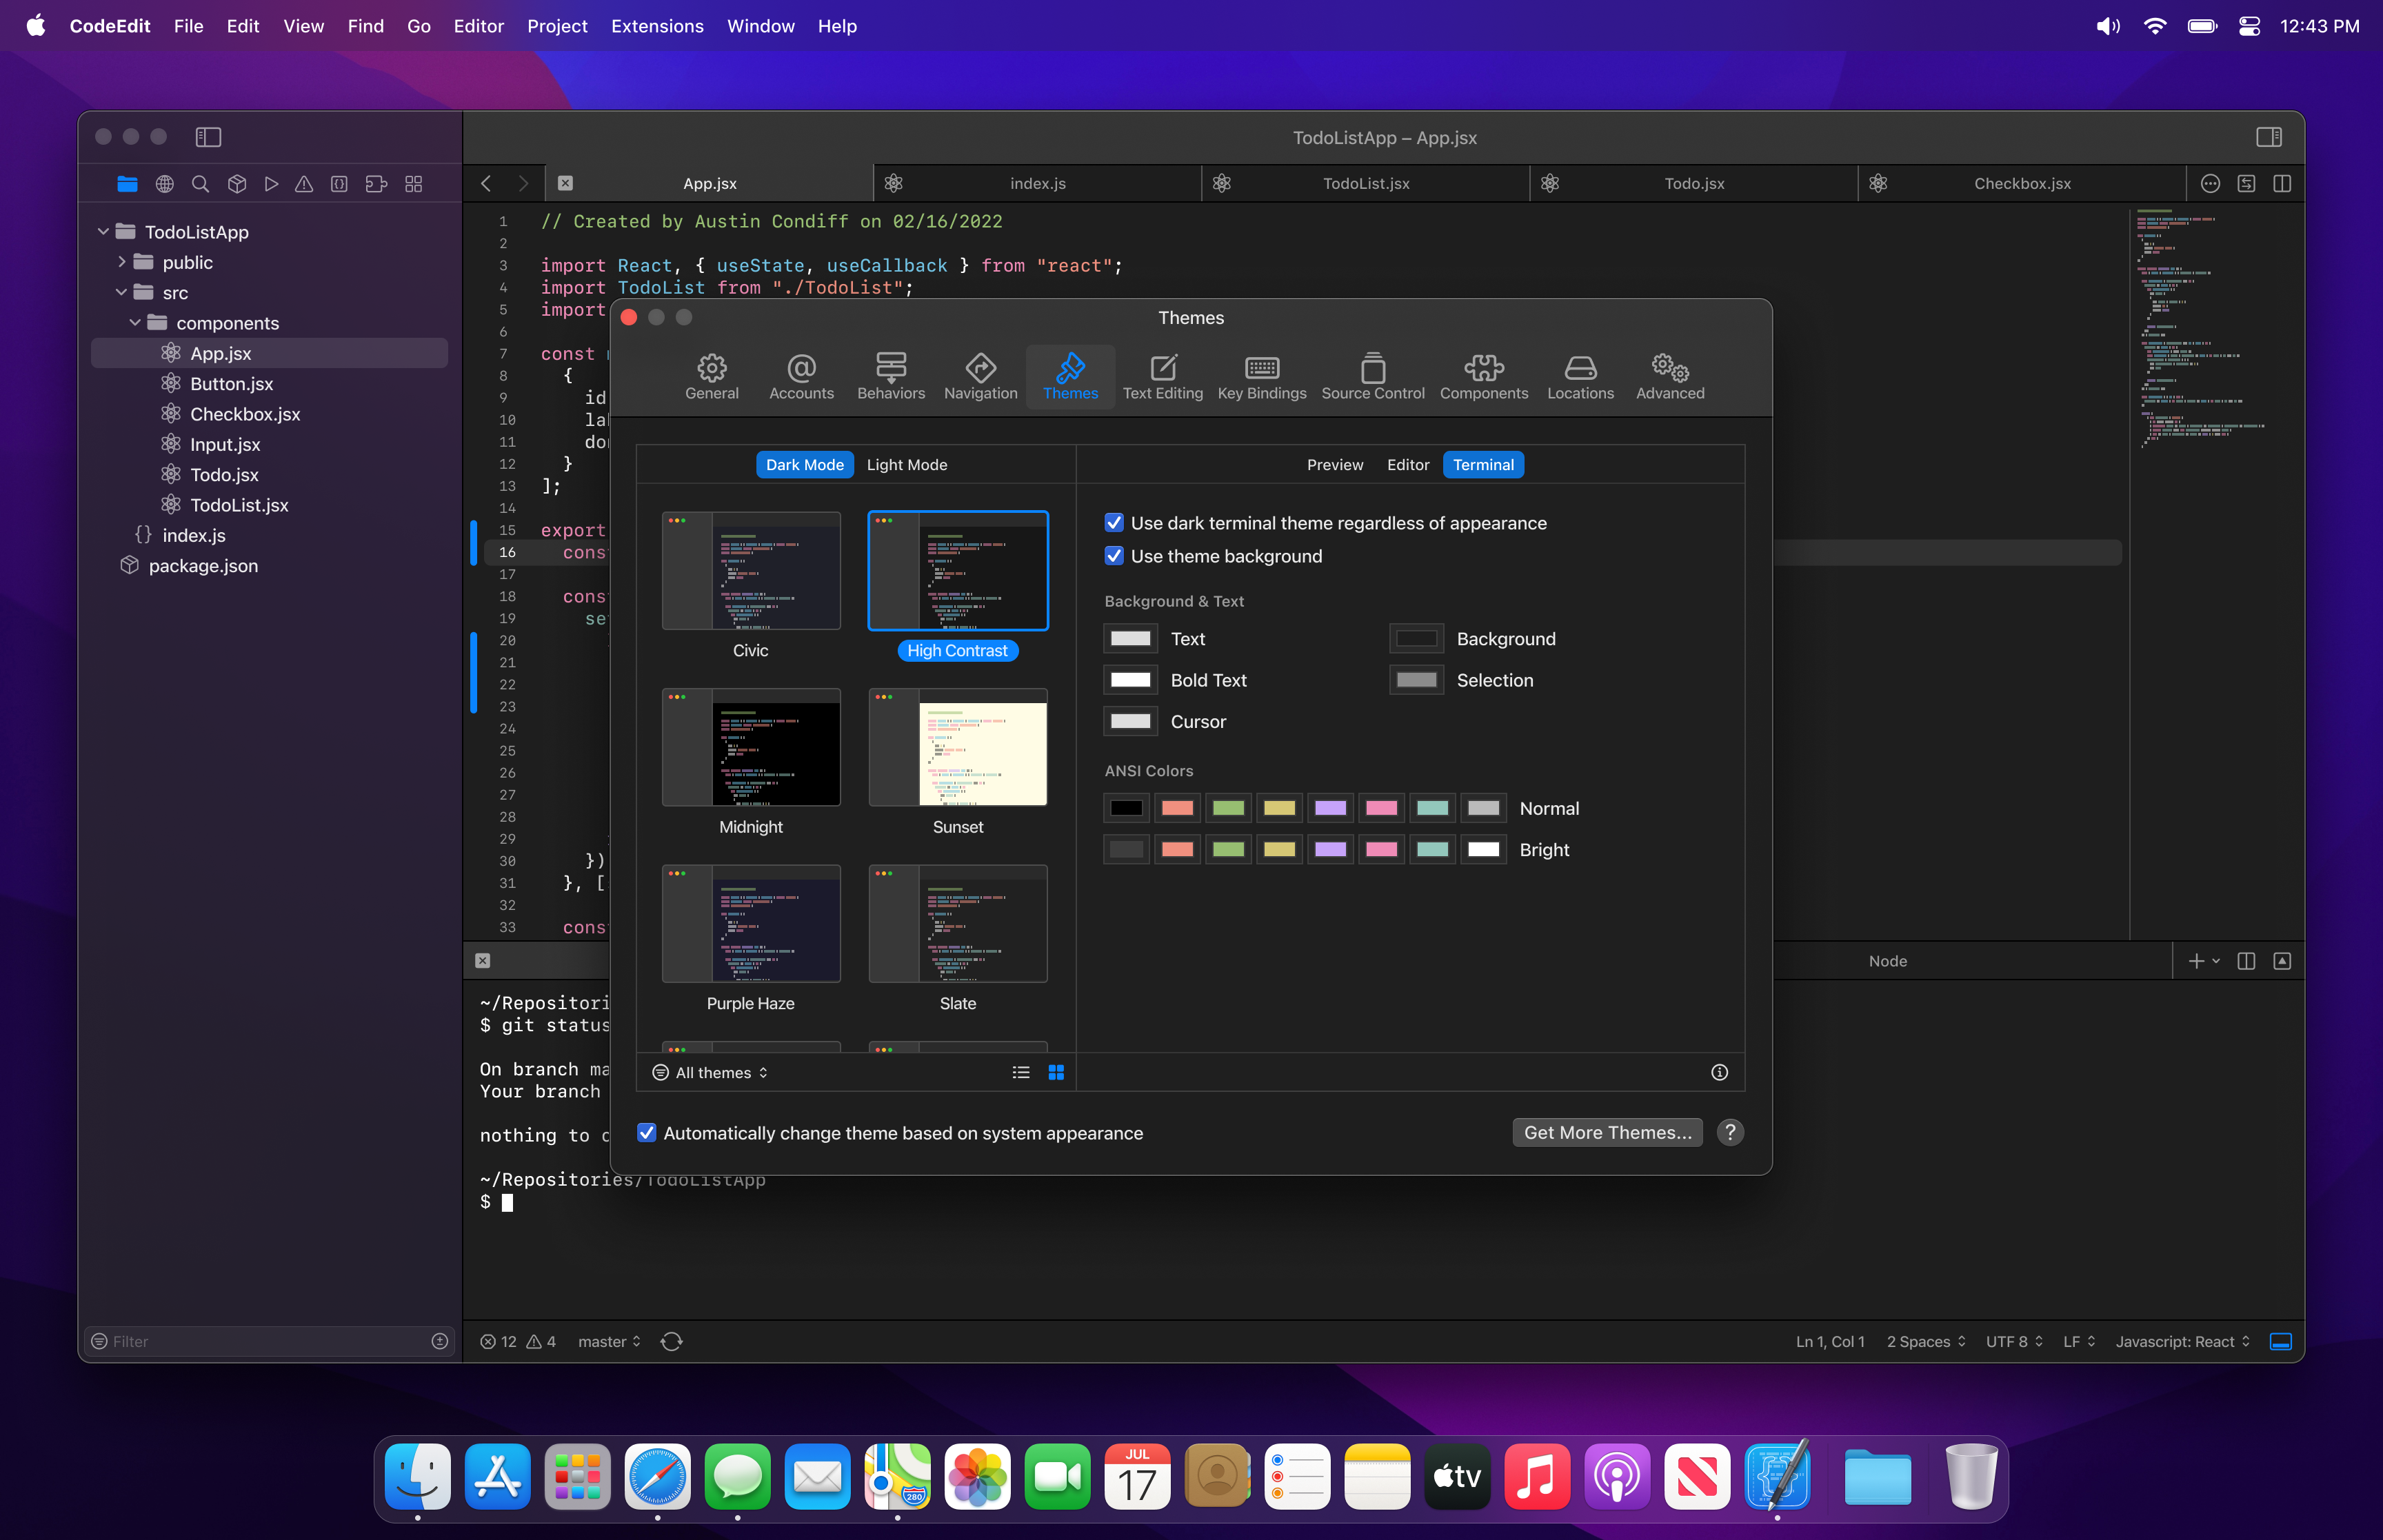Open the All themes filter dropdown

(x=710, y=1071)
